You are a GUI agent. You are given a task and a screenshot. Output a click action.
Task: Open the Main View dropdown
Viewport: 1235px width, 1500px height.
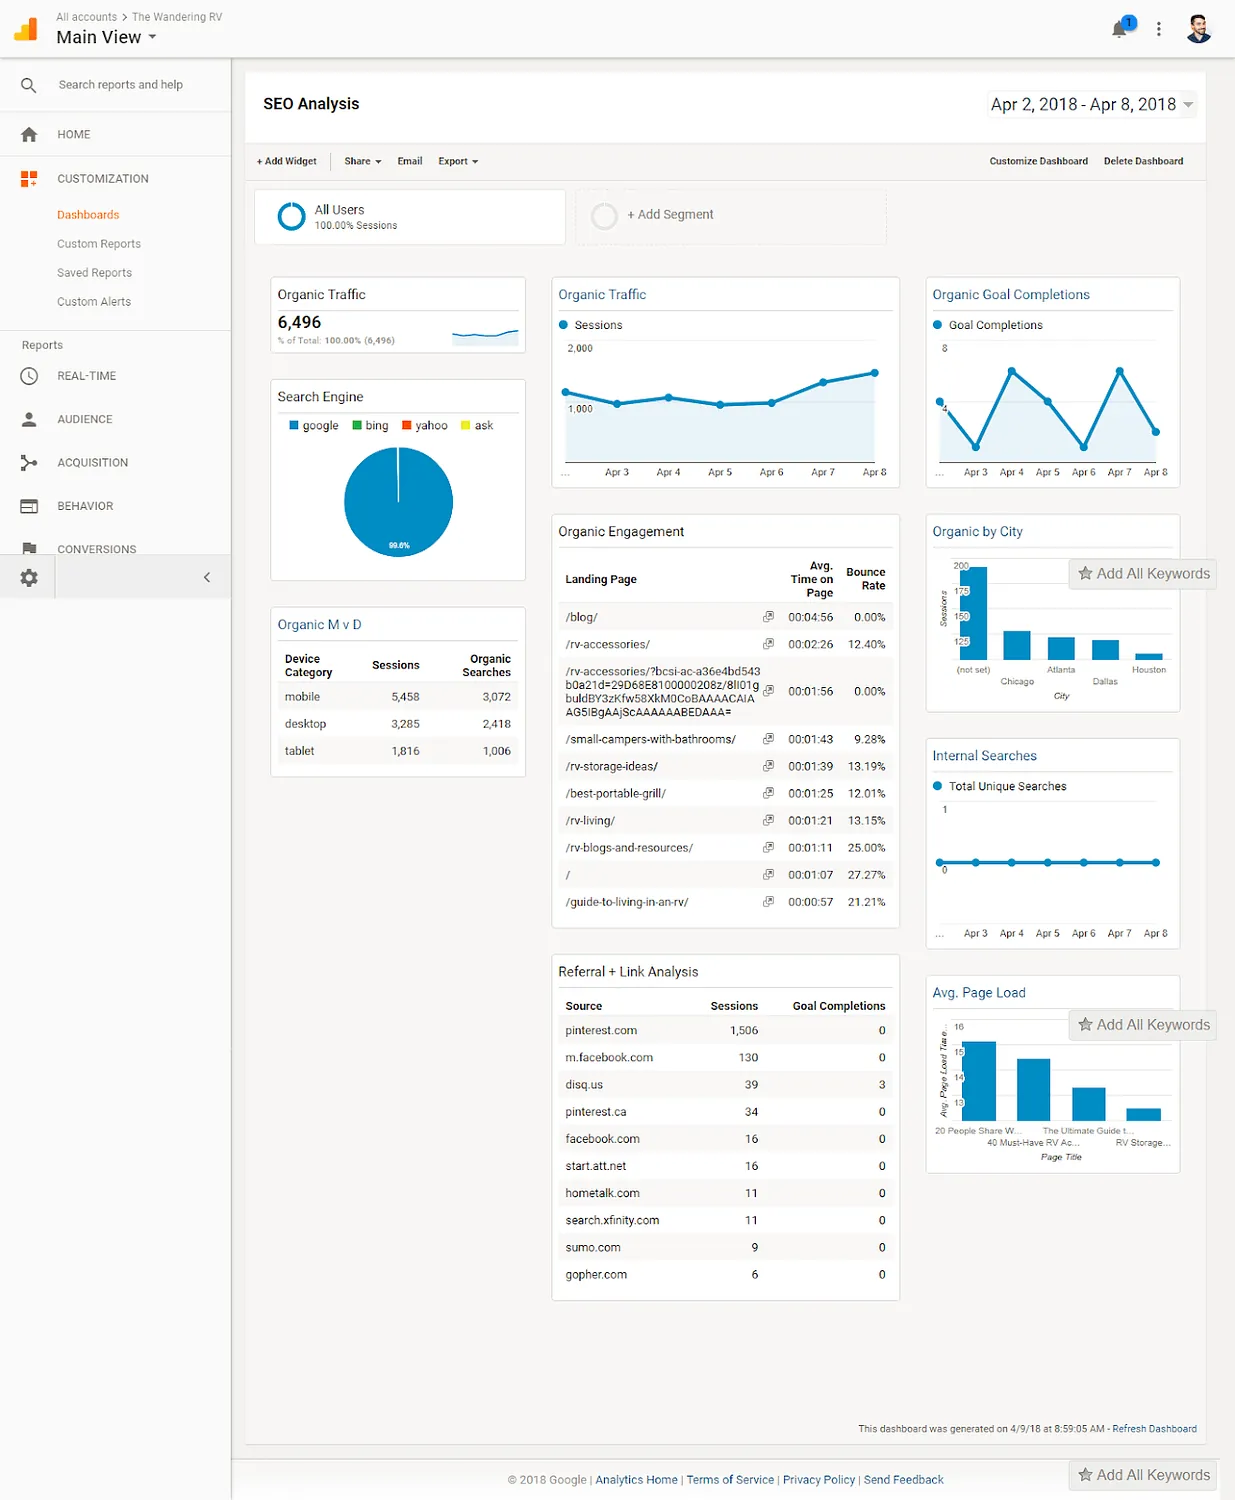[x=106, y=37]
